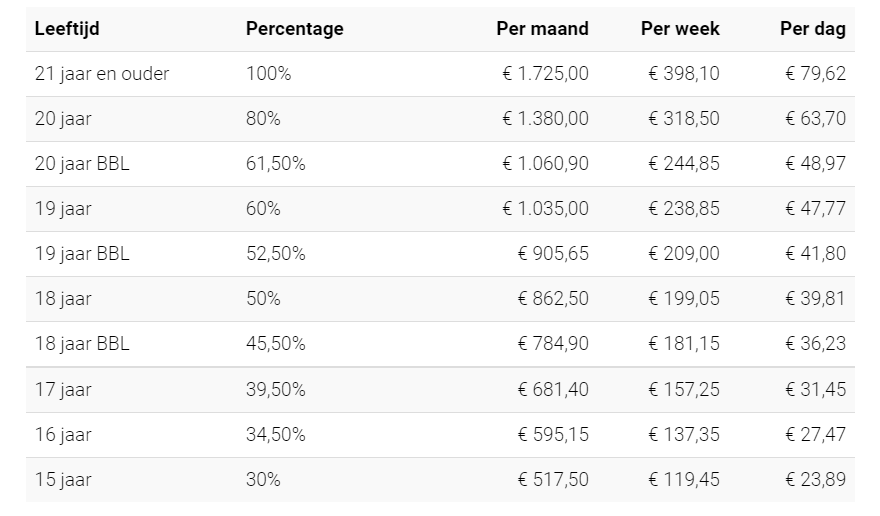Image resolution: width=880 pixels, height=516 pixels.
Task: Click the Percentage column header
Action: click(294, 29)
